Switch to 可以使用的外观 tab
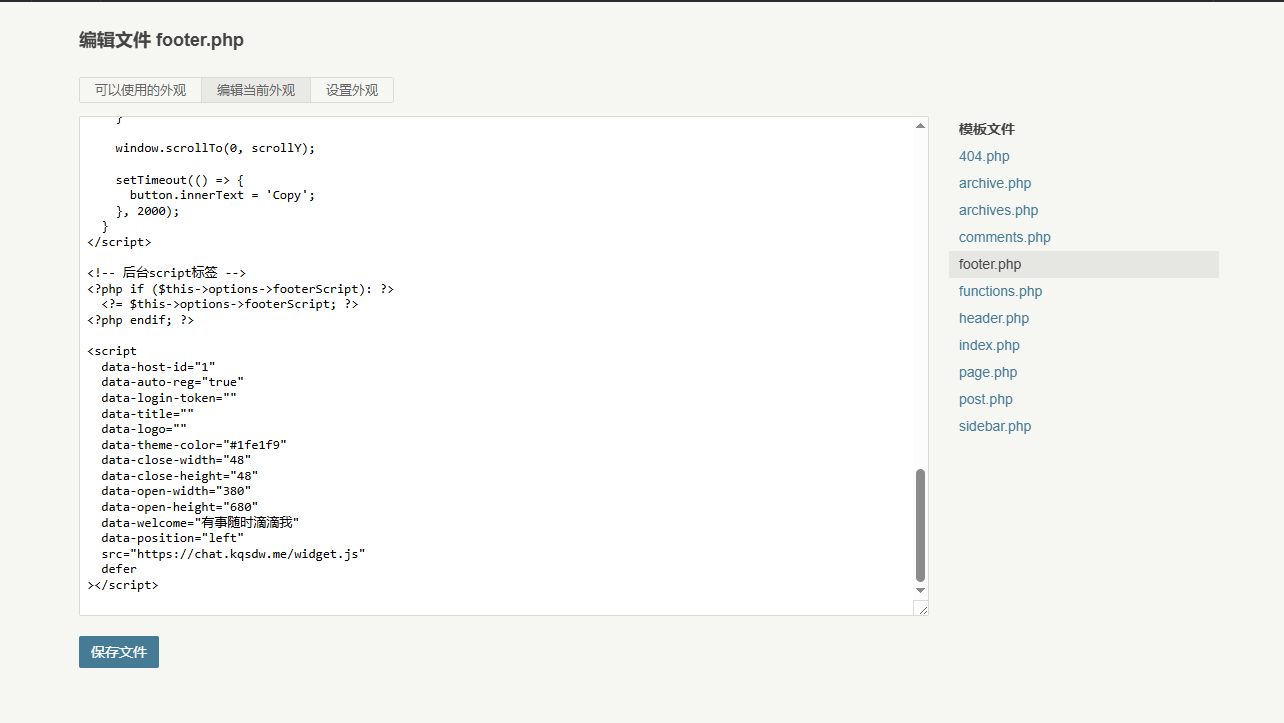The width and height of the screenshot is (1284, 723). point(140,90)
